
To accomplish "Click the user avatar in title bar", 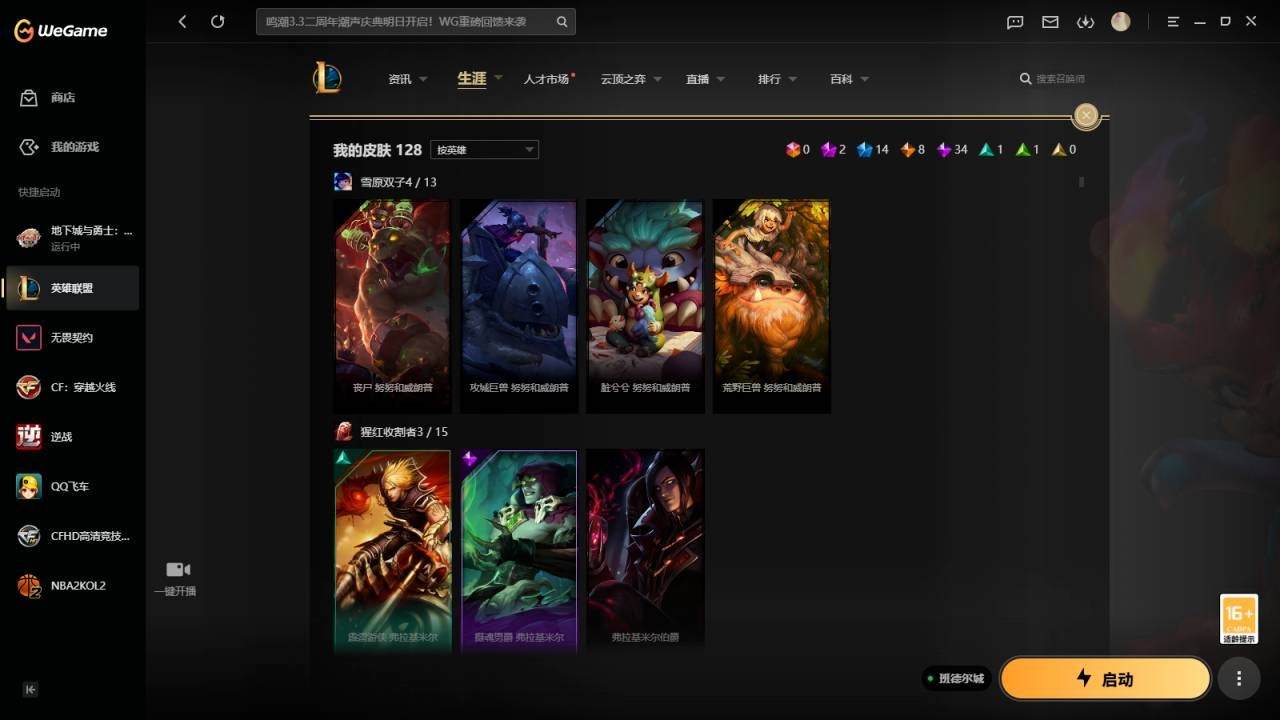I will (x=1121, y=21).
